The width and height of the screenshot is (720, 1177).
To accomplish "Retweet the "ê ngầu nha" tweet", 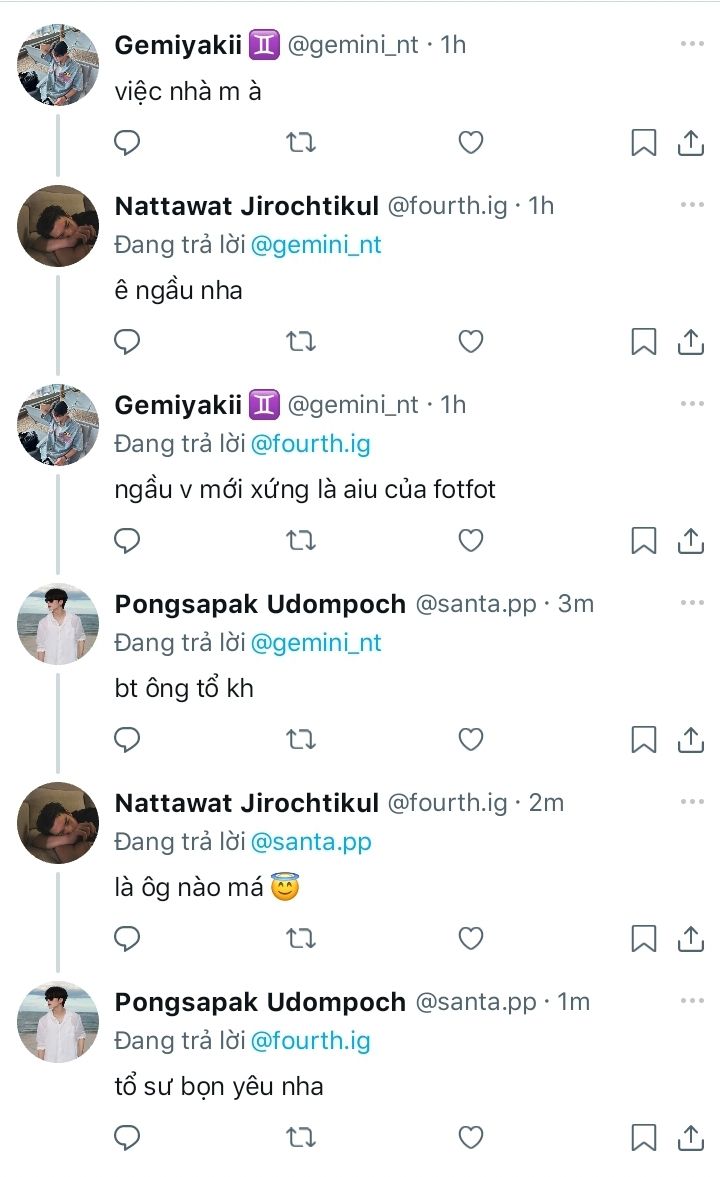I will tap(300, 343).
